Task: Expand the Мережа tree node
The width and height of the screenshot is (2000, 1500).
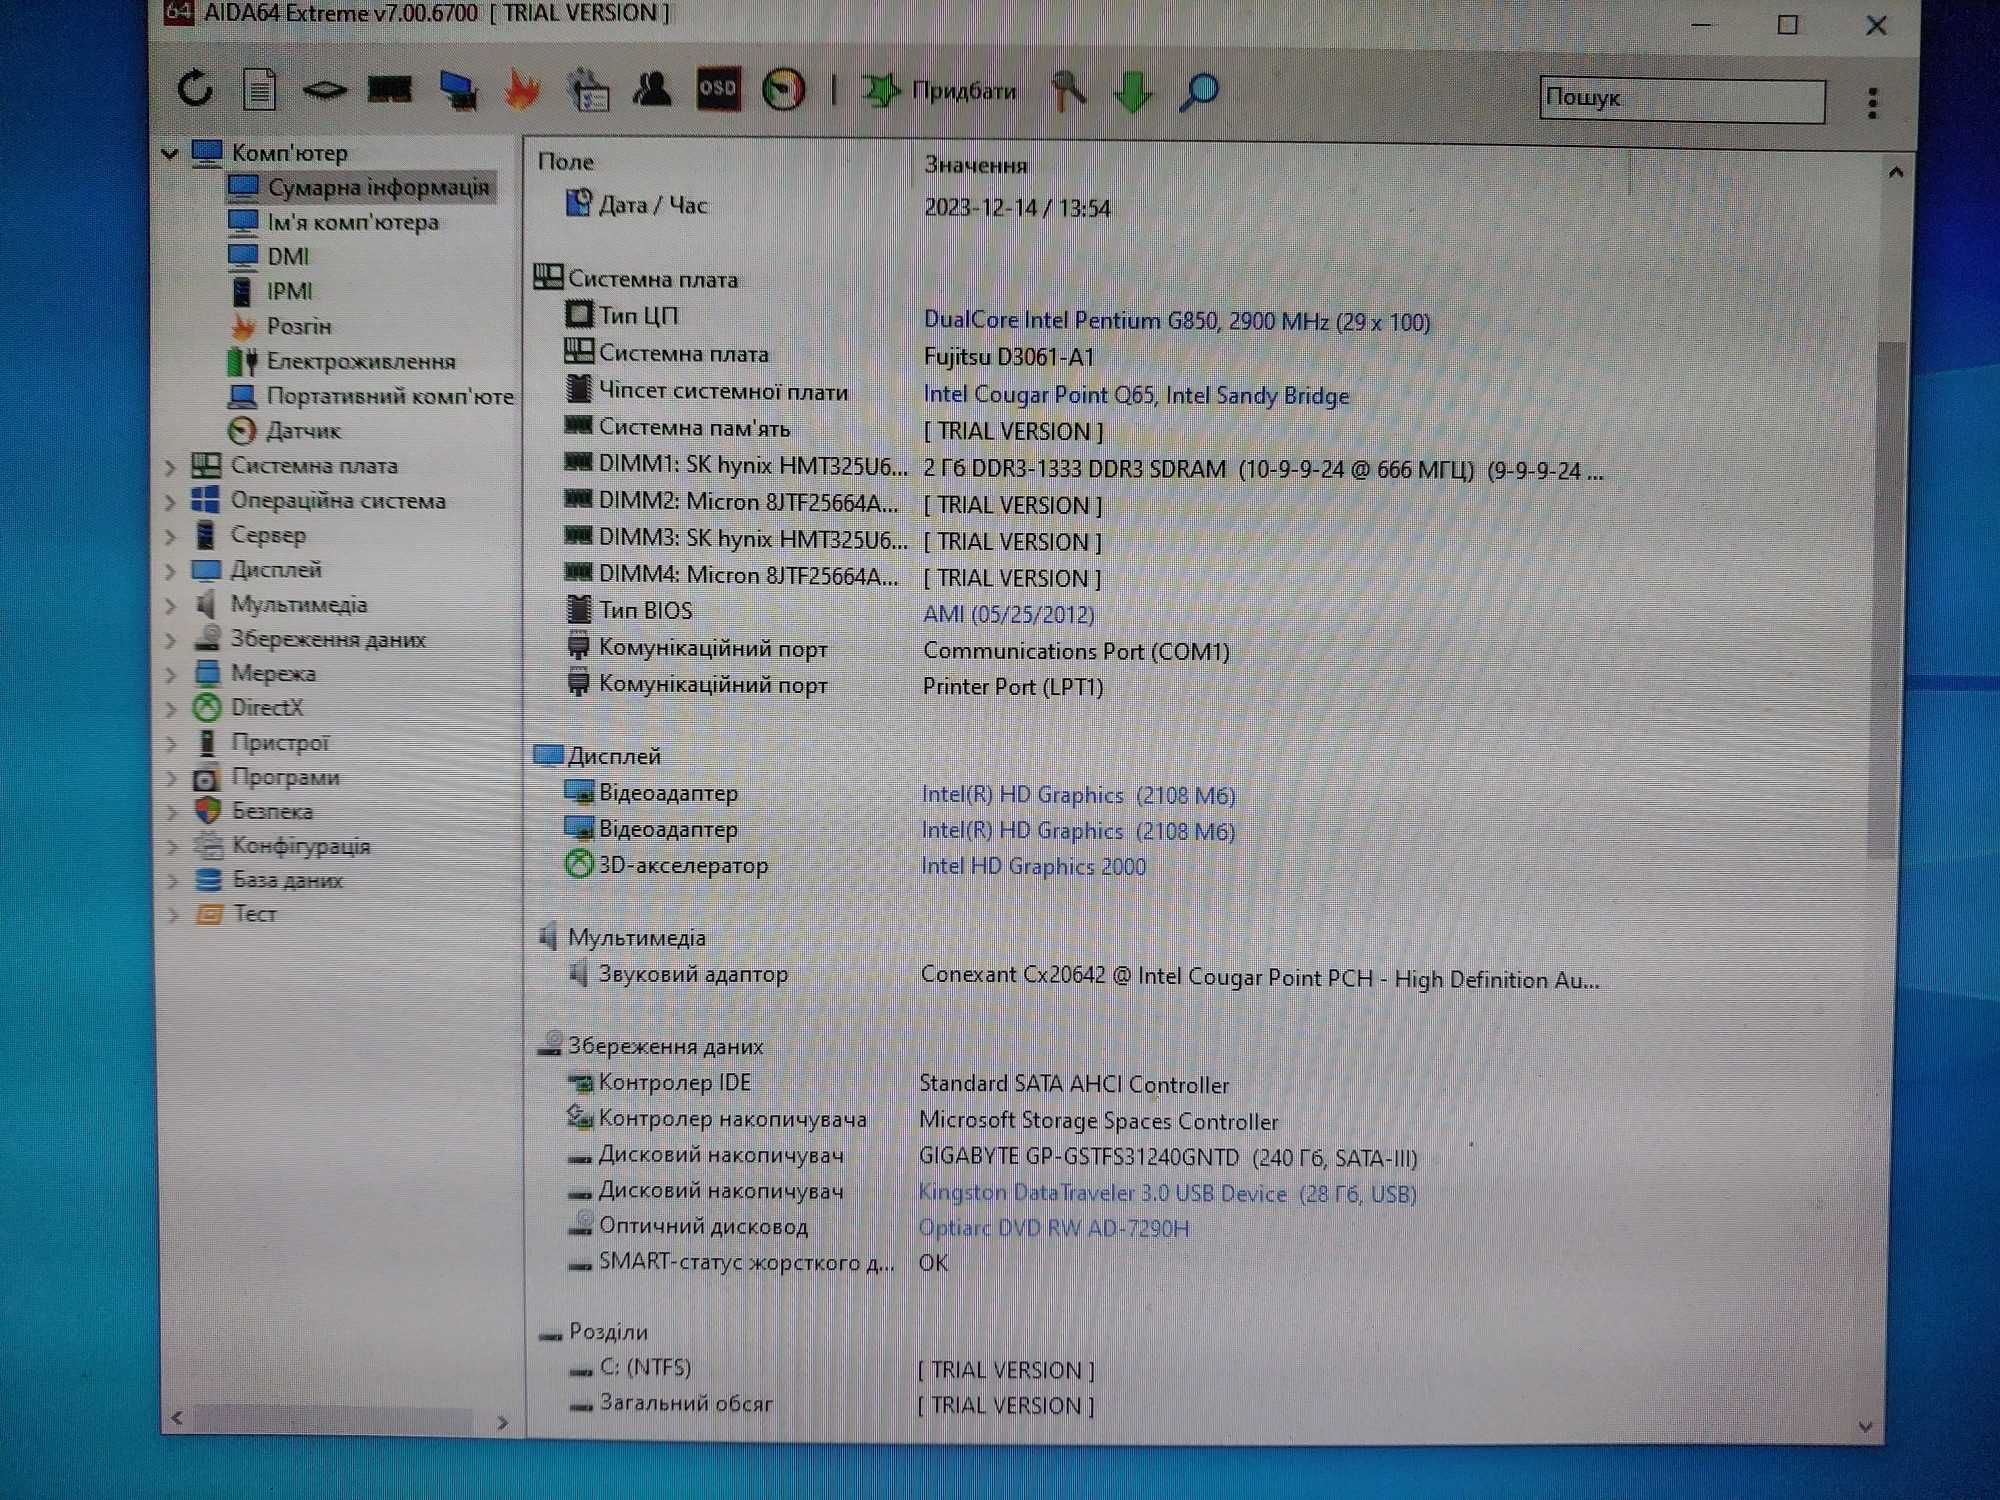Action: (170, 675)
